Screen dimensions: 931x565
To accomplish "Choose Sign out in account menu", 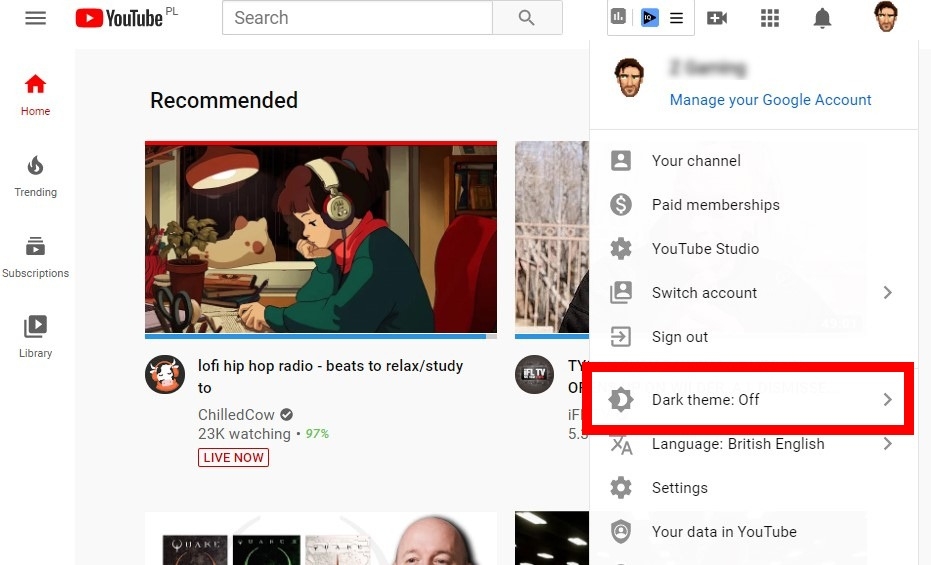I will click(753, 337).
